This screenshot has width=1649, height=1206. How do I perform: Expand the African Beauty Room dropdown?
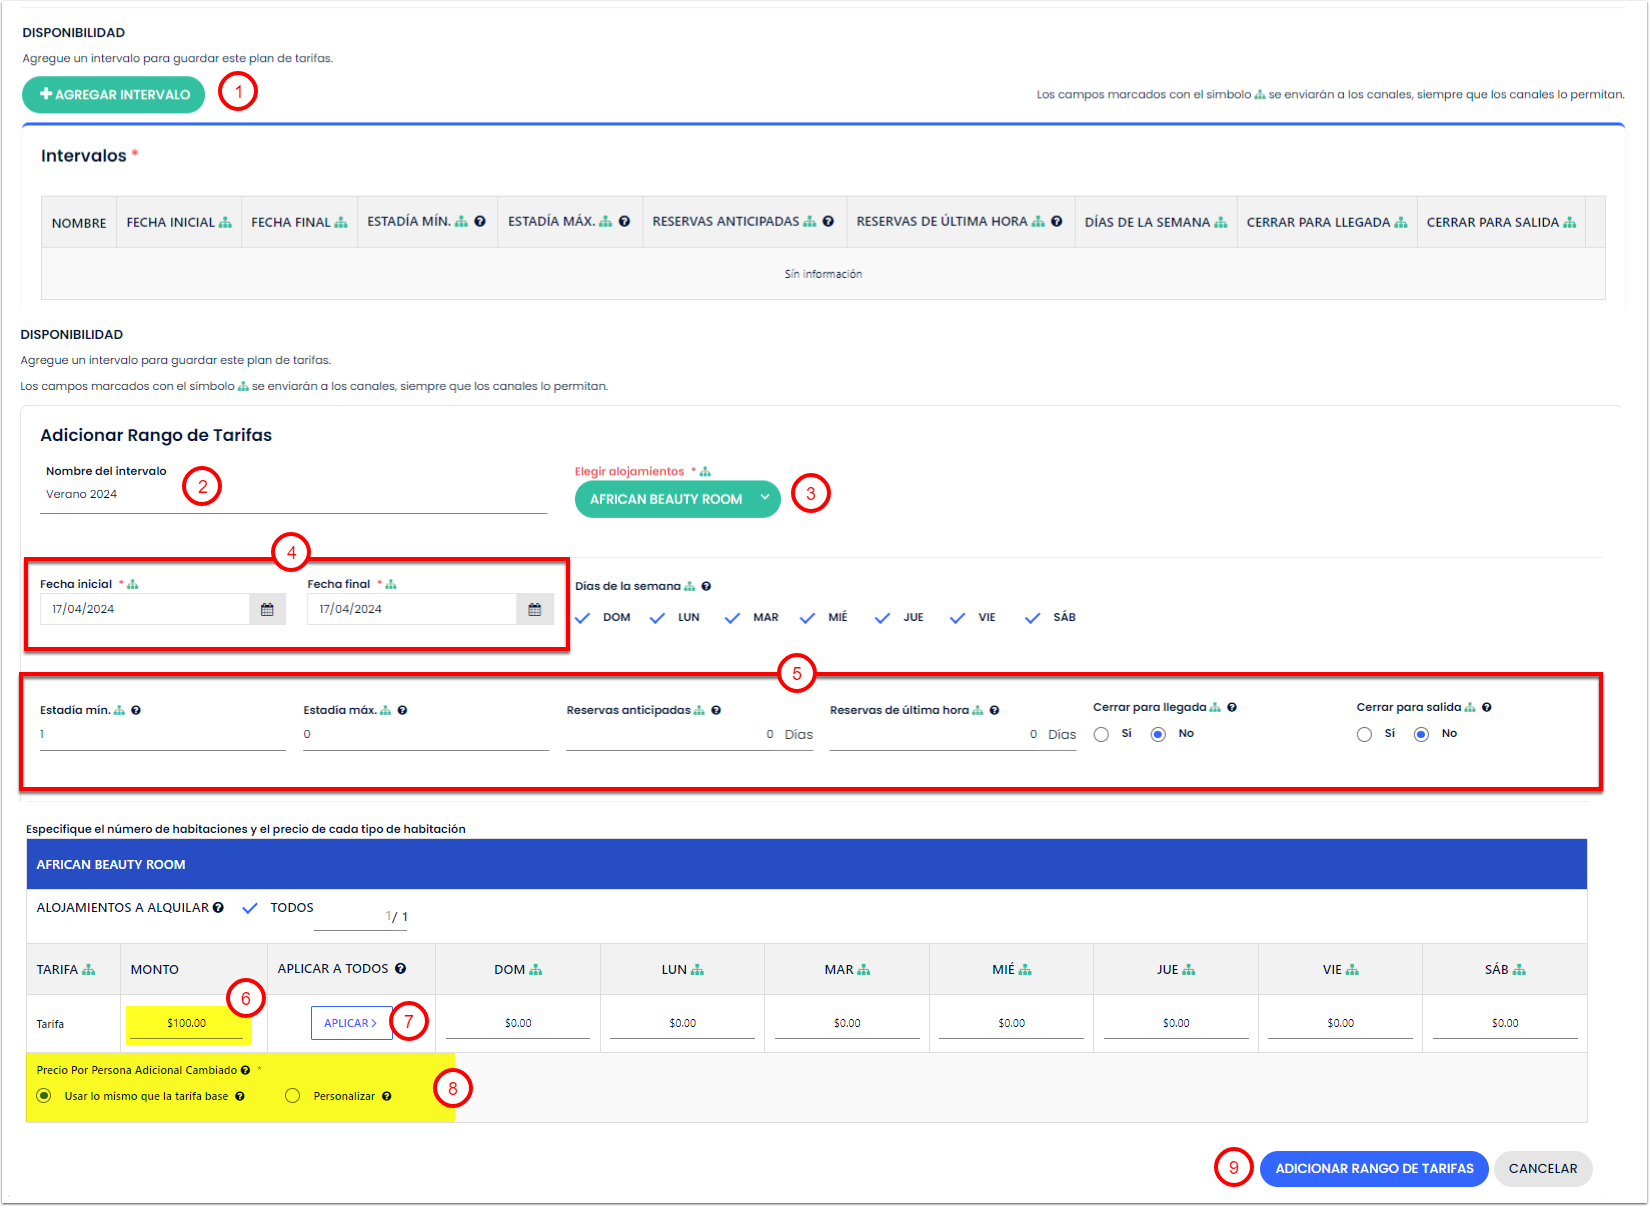tap(677, 499)
